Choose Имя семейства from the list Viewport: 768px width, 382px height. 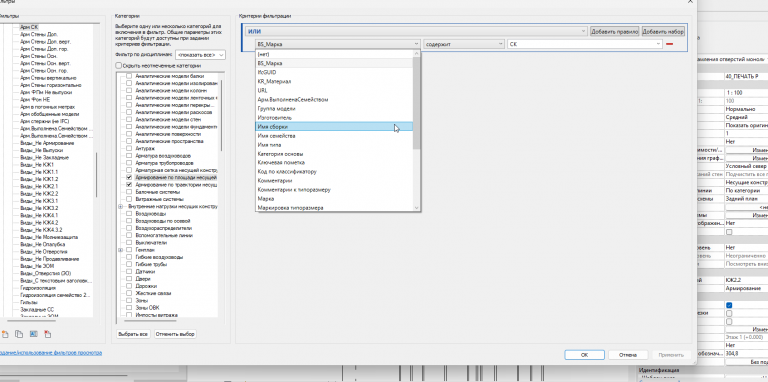click(x=334, y=136)
